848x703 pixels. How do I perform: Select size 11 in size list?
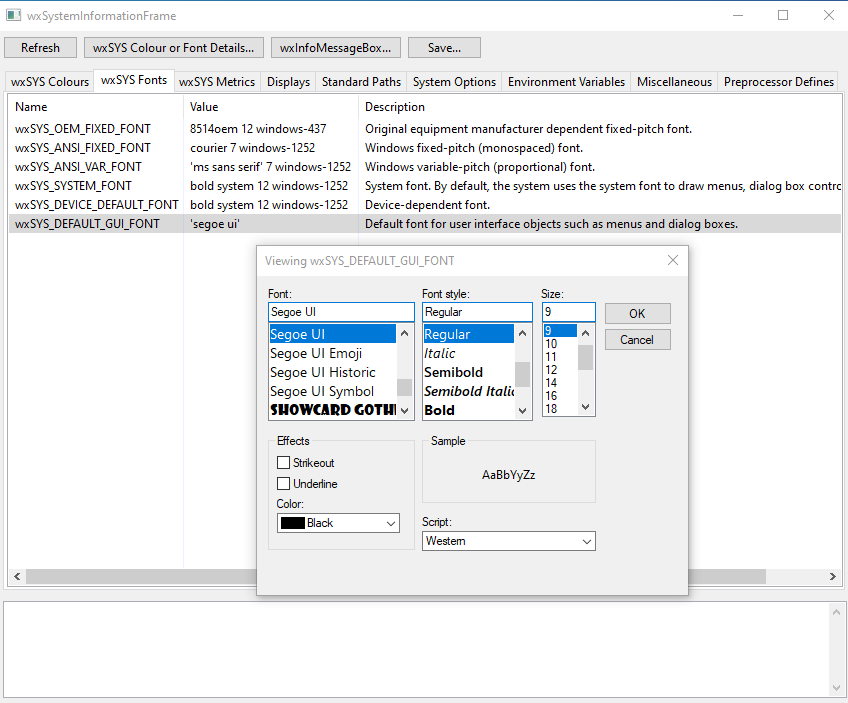pos(560,356)
